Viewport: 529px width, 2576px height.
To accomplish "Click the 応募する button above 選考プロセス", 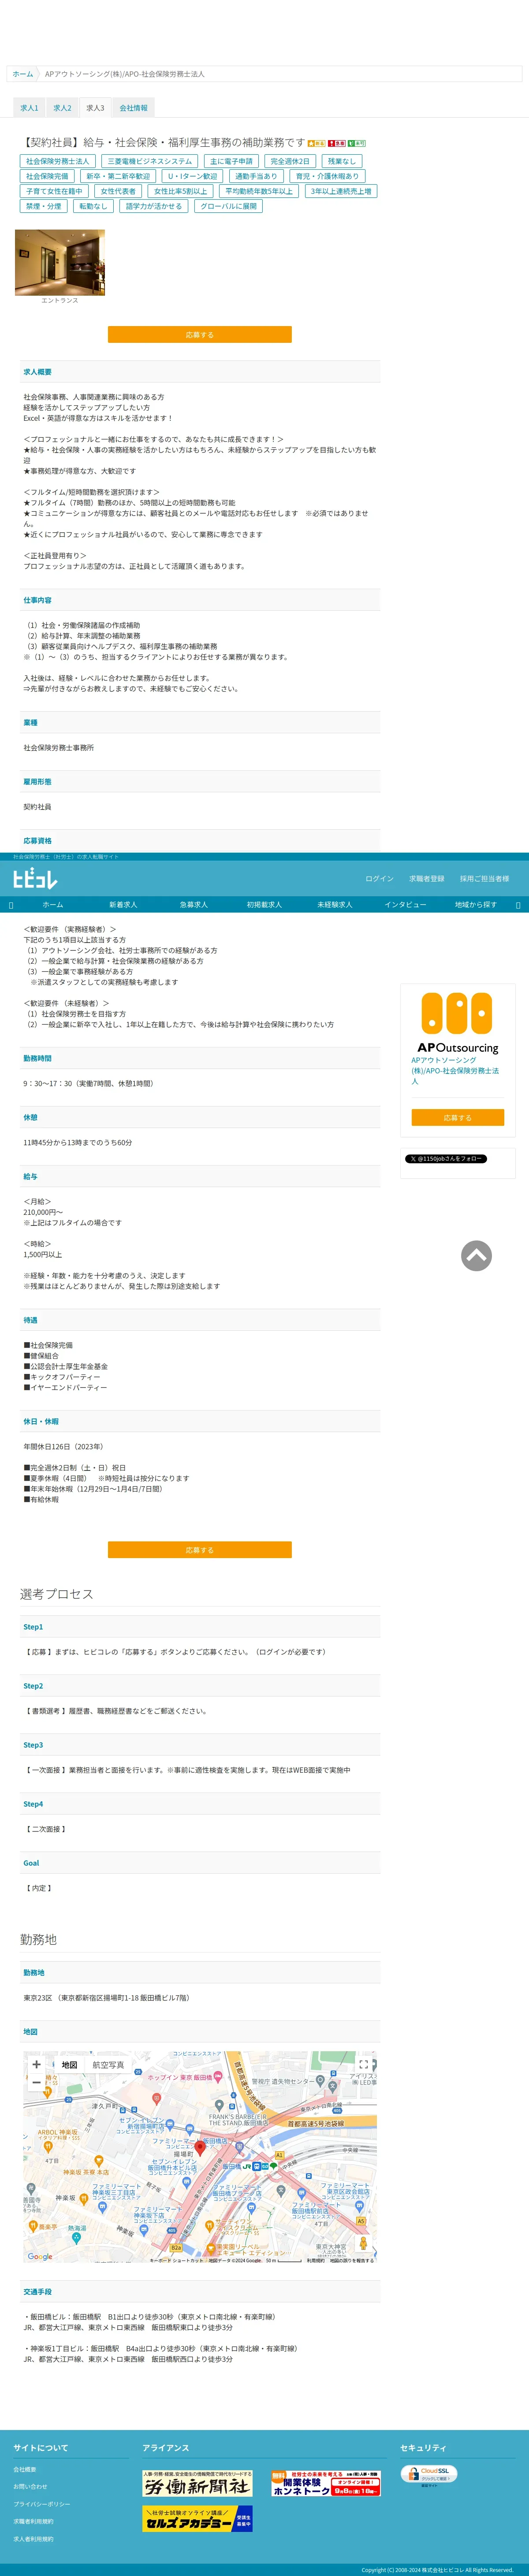I will pyautogui.click(x=200, y=1550).
